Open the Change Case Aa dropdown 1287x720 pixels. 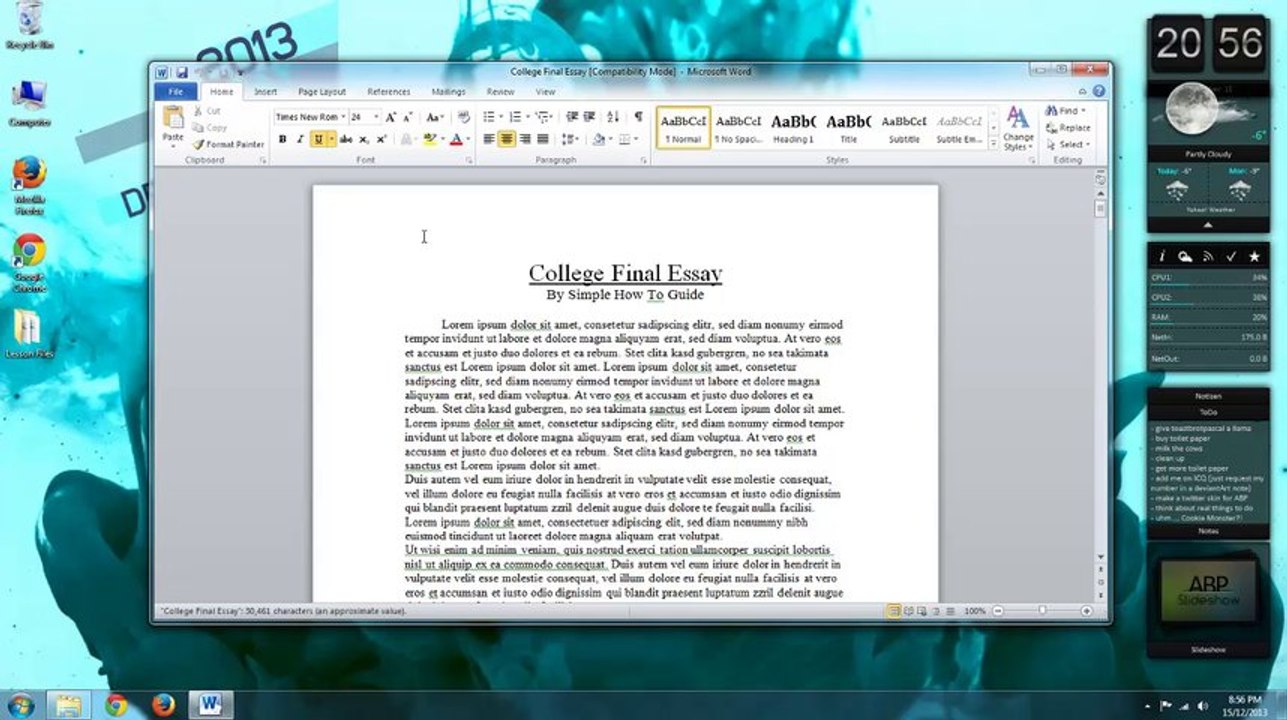435,117
